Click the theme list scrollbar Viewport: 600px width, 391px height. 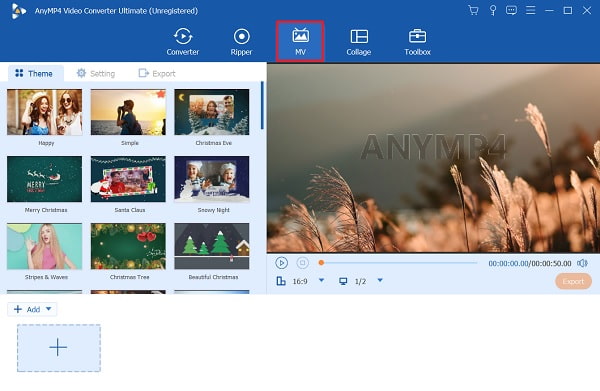click(x=262, y=105)
